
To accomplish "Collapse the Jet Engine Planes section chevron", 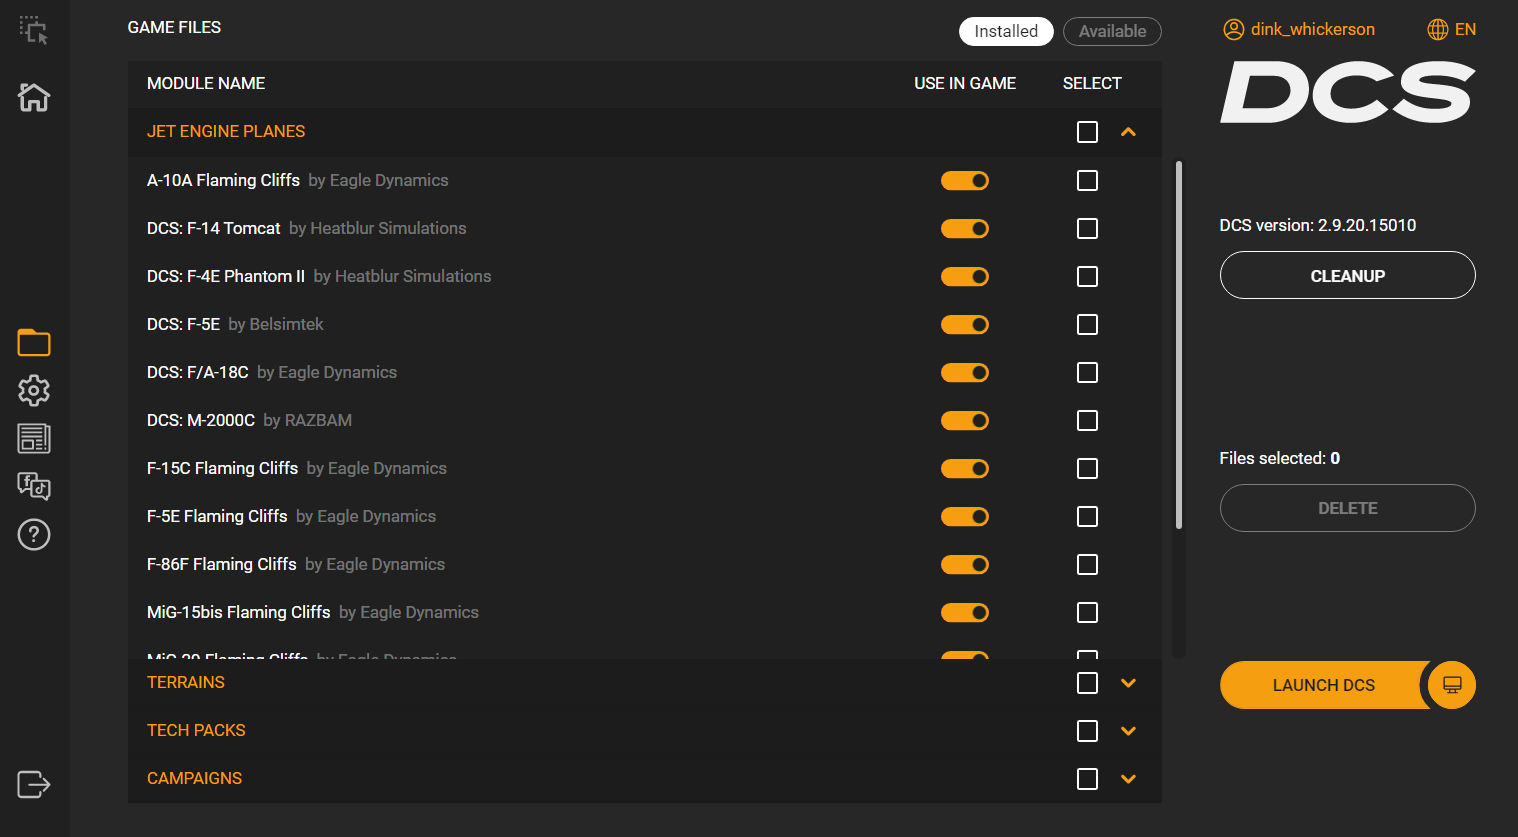I will point(1128,131).
